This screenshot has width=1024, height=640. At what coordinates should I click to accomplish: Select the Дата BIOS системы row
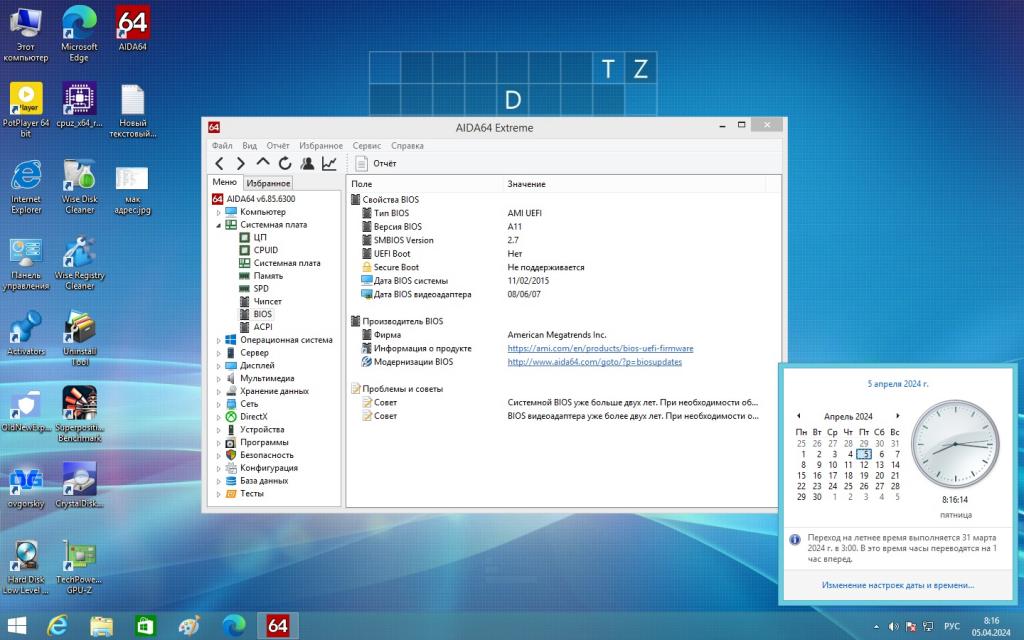pos(563,281)
